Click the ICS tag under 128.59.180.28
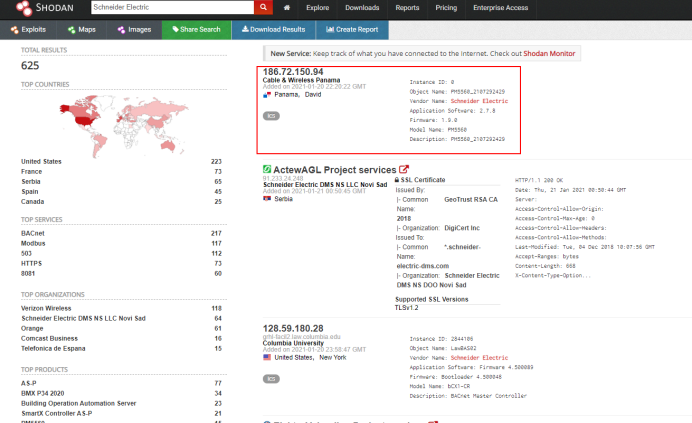The height and width of the screenshot is (423, 692). 271,379
